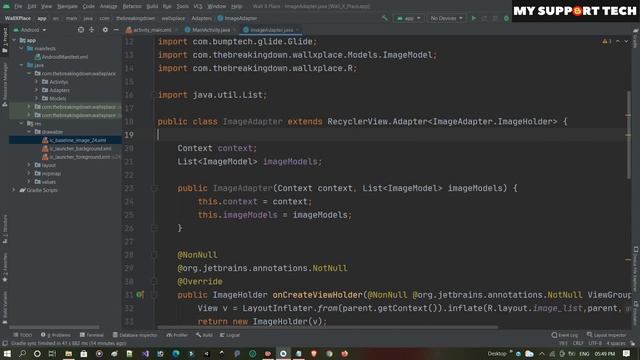This screenshot has width=640, height=360.
Task: Expand the Activitys package
Action: click(37, 82)
